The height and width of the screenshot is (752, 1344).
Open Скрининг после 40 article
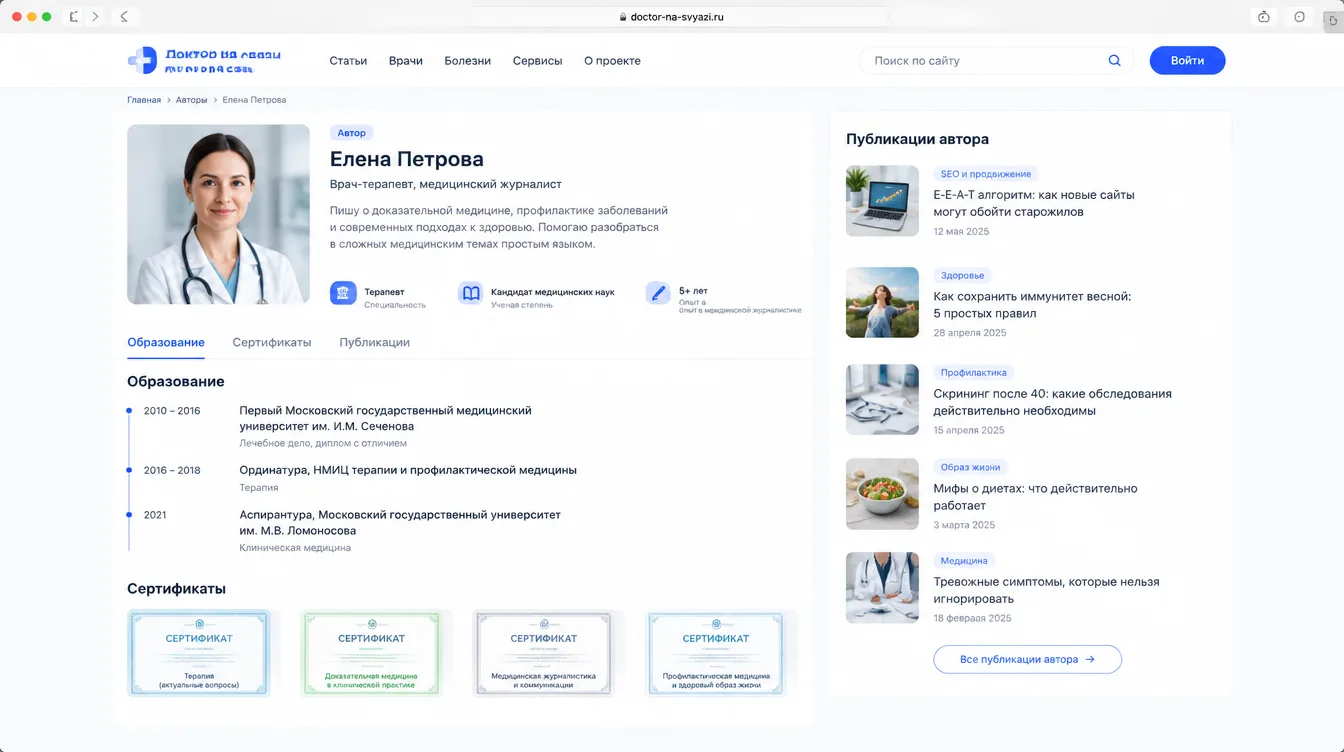pyautogui.click(x=1052, y=402)
